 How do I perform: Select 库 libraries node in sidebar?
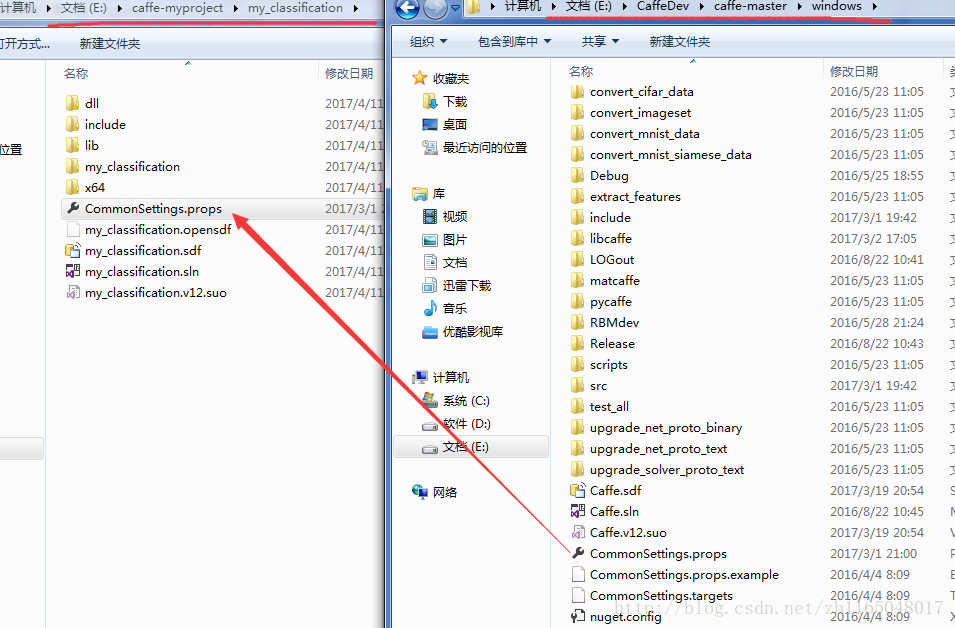pyautogui.click(x=439, y=193)
